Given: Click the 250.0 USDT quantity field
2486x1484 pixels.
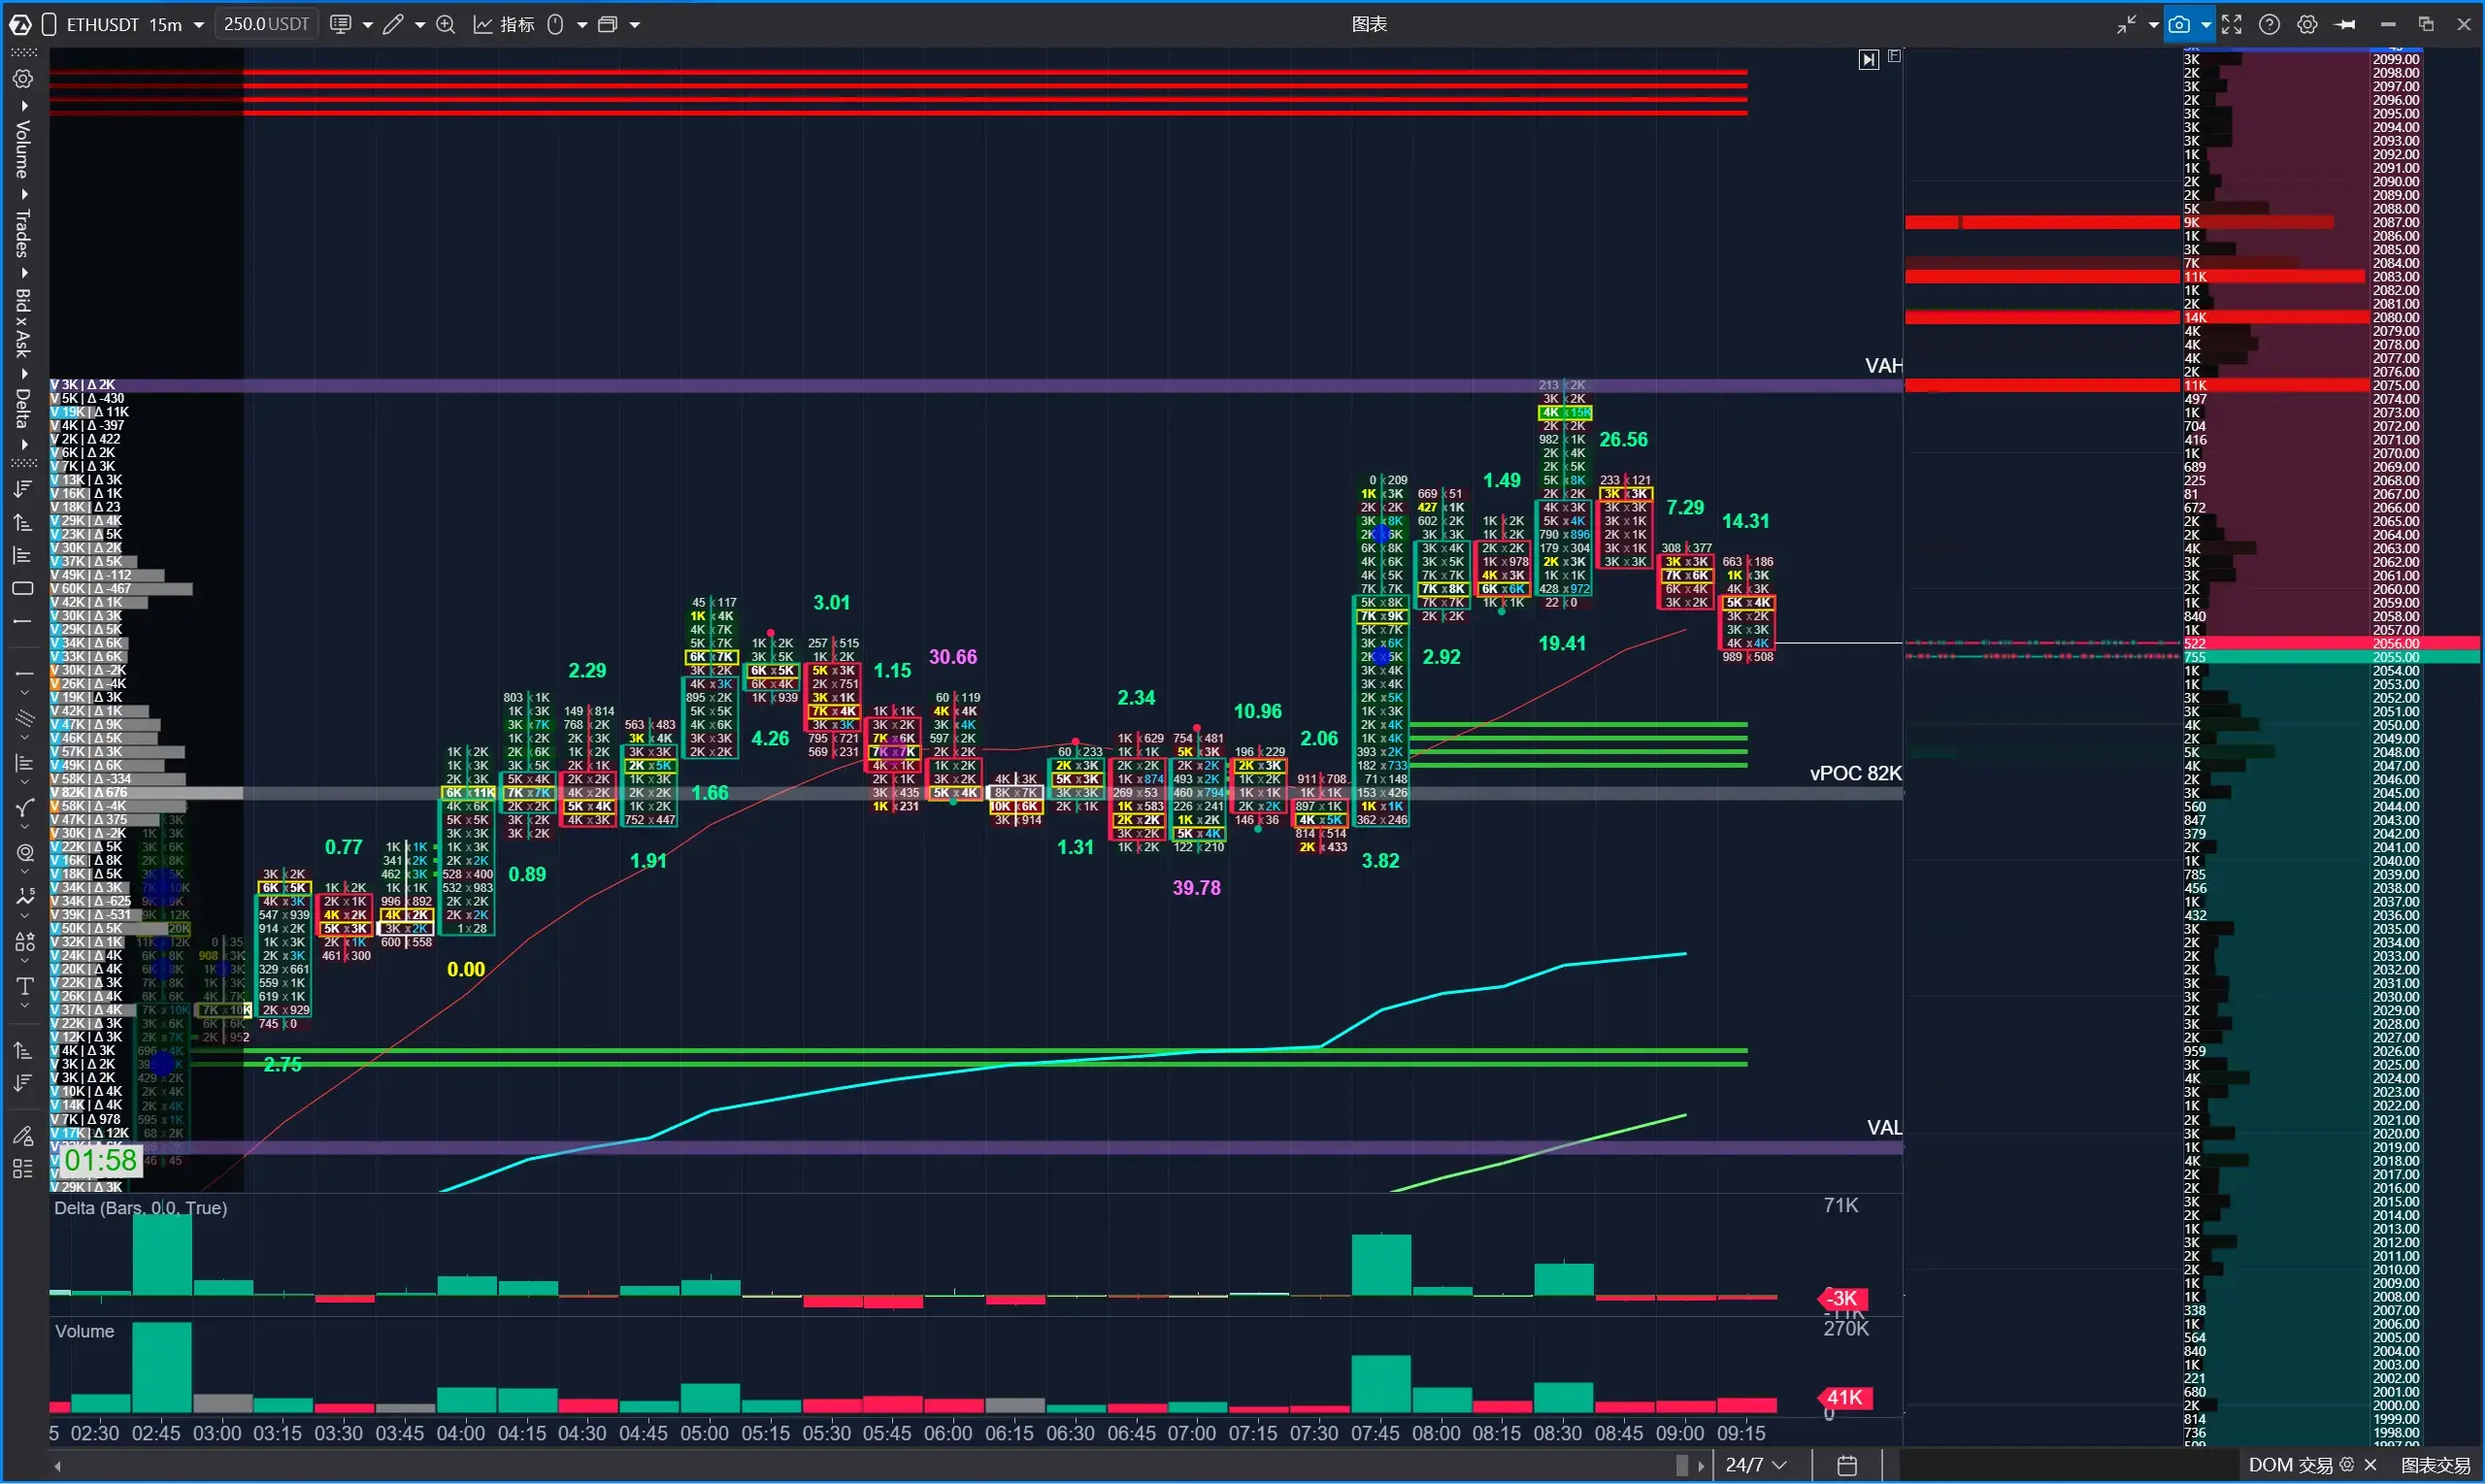Looking at the screenshot, I should pos(266,24).
